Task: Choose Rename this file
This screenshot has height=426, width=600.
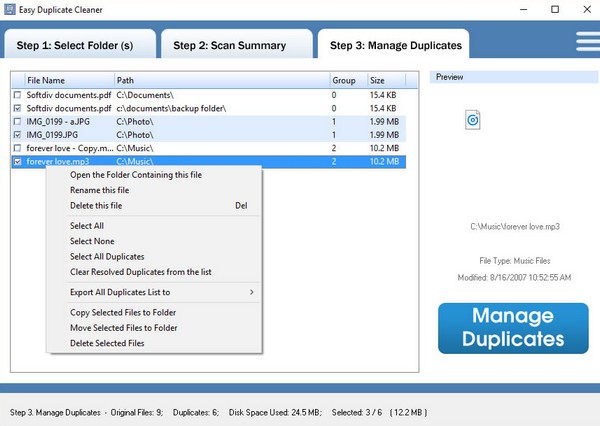Action: point(154,190)
